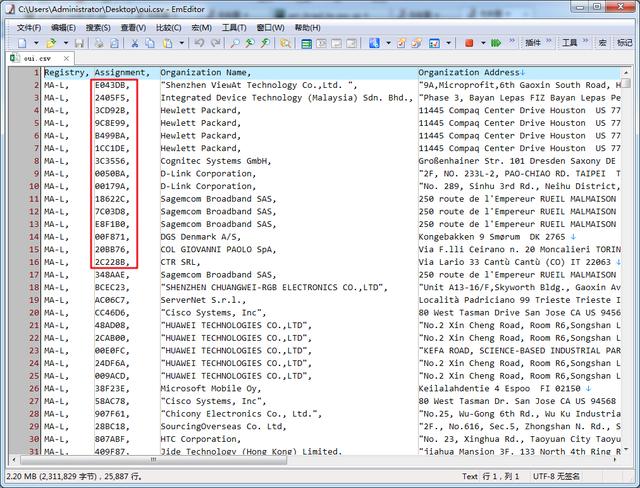
Task: Expand the dropdown beside the globe icon
Action: click(388, 42)
